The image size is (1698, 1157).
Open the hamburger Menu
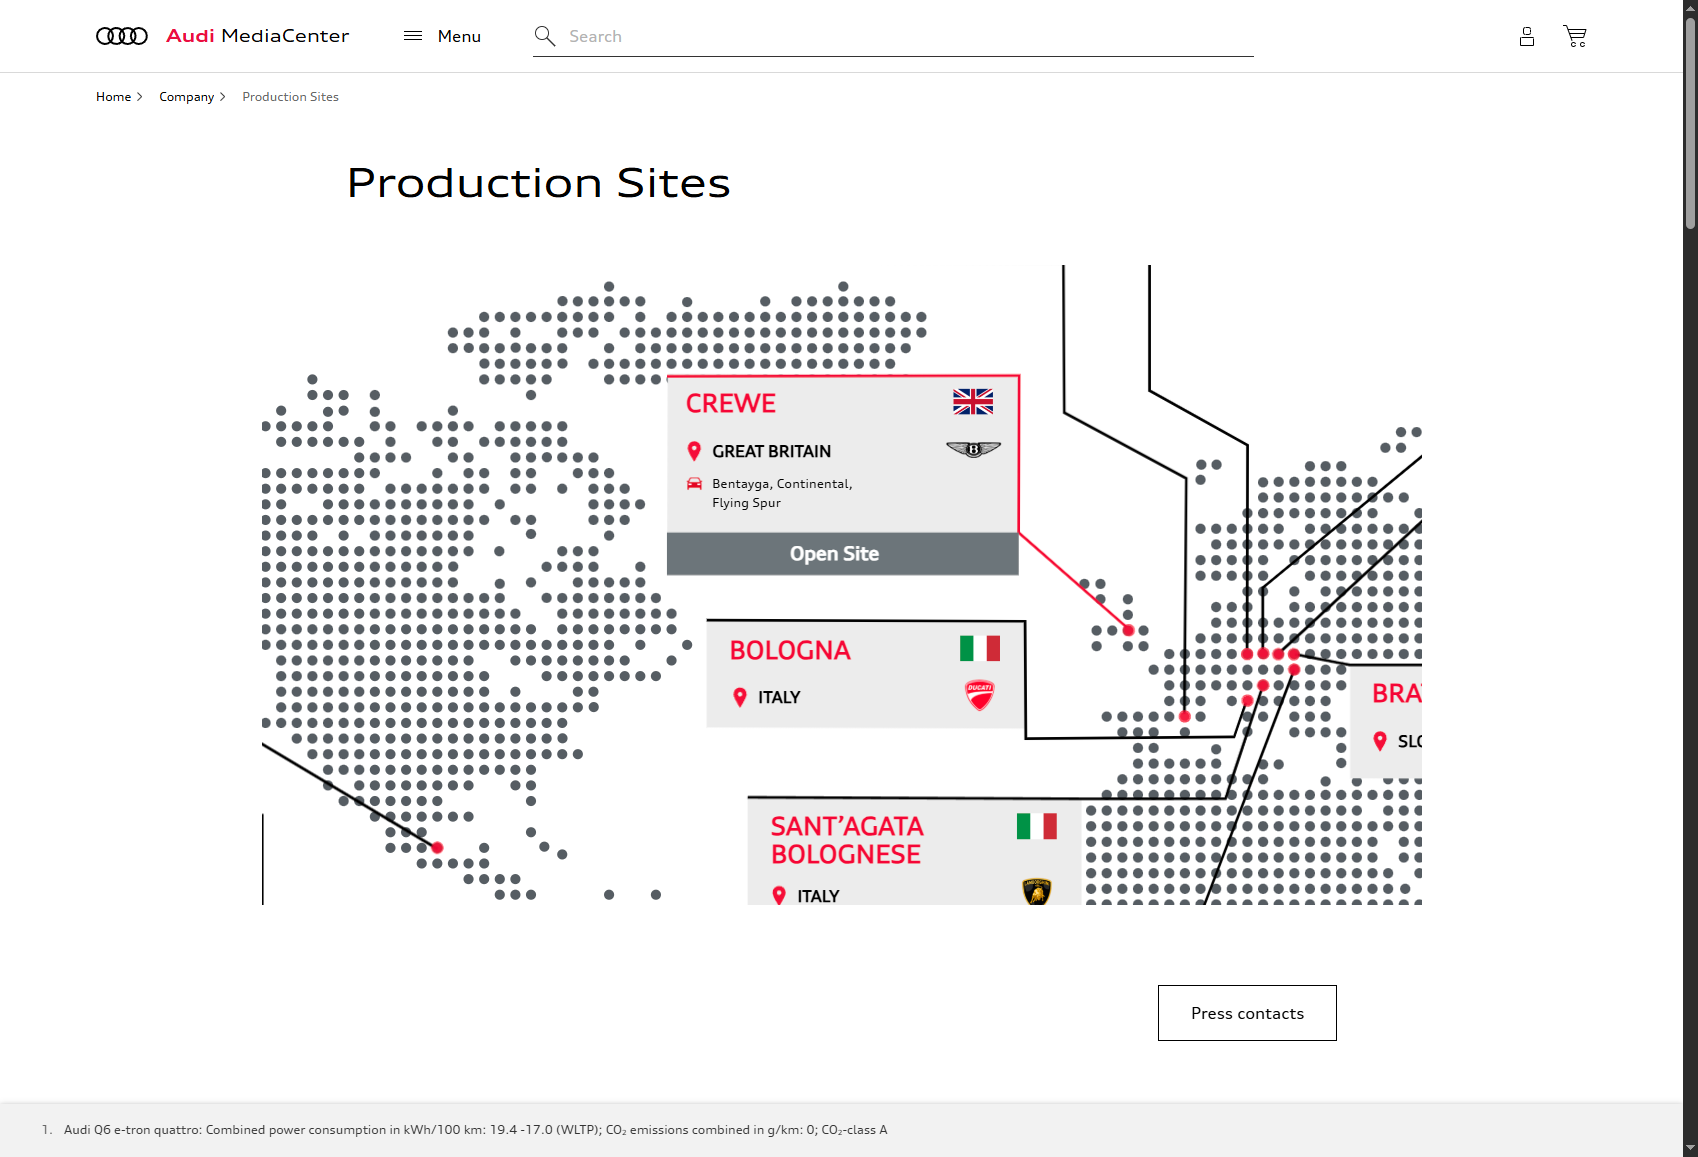click(x=442, y=36)
